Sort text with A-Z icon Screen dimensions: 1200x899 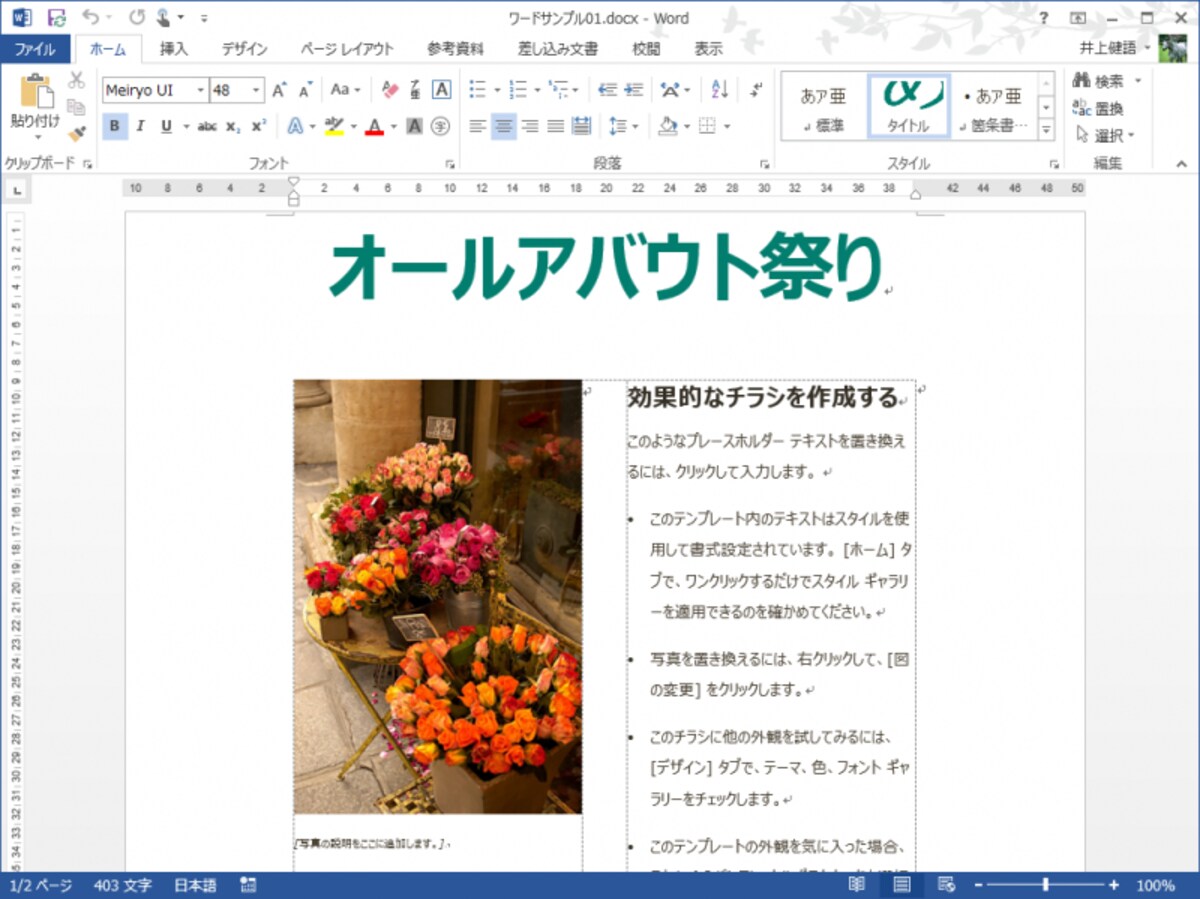tap(720, 90)
